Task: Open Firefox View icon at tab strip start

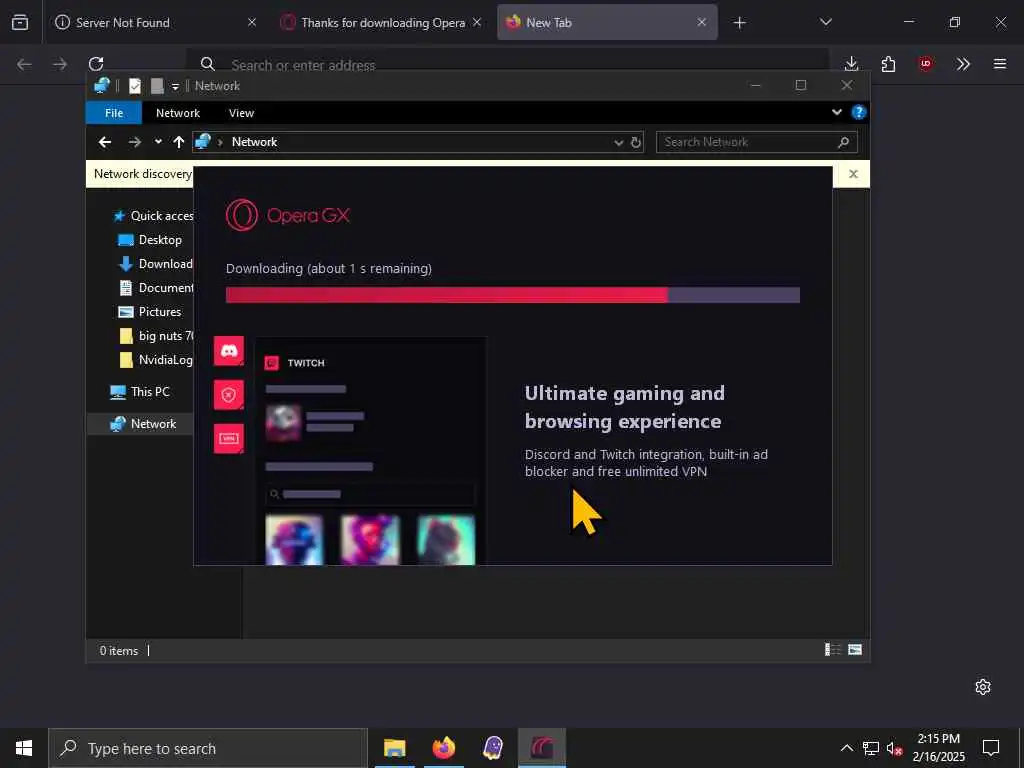Action: (x=20, y=22)
